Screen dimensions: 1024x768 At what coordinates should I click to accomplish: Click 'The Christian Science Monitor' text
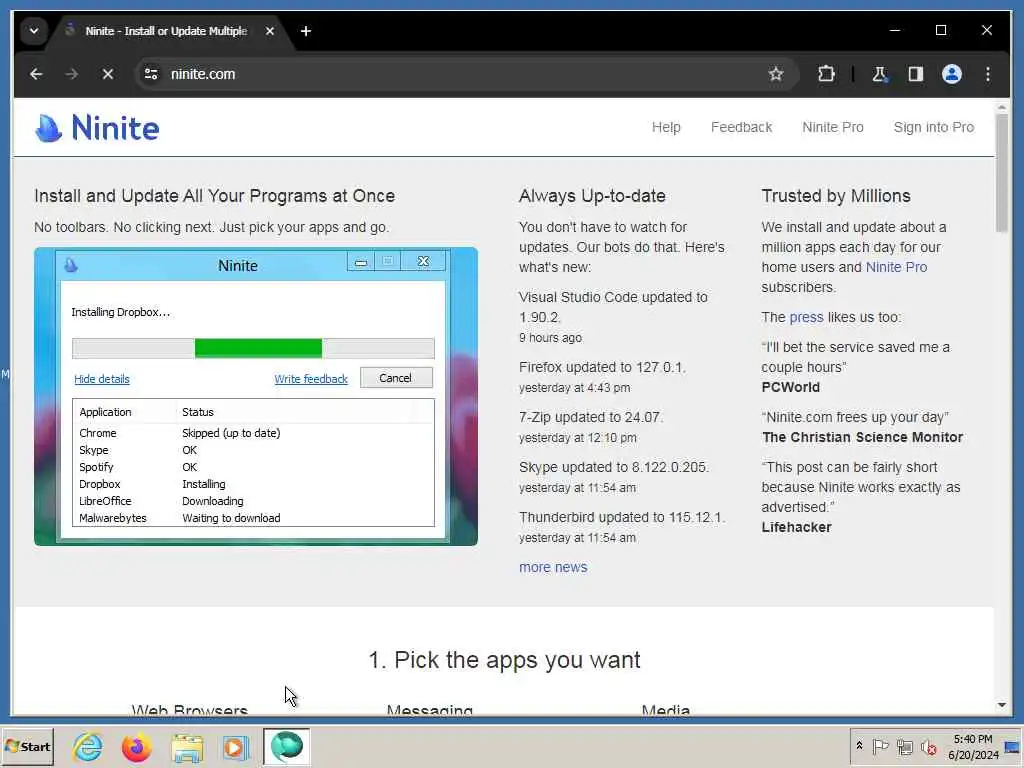[x=862, y=438]
